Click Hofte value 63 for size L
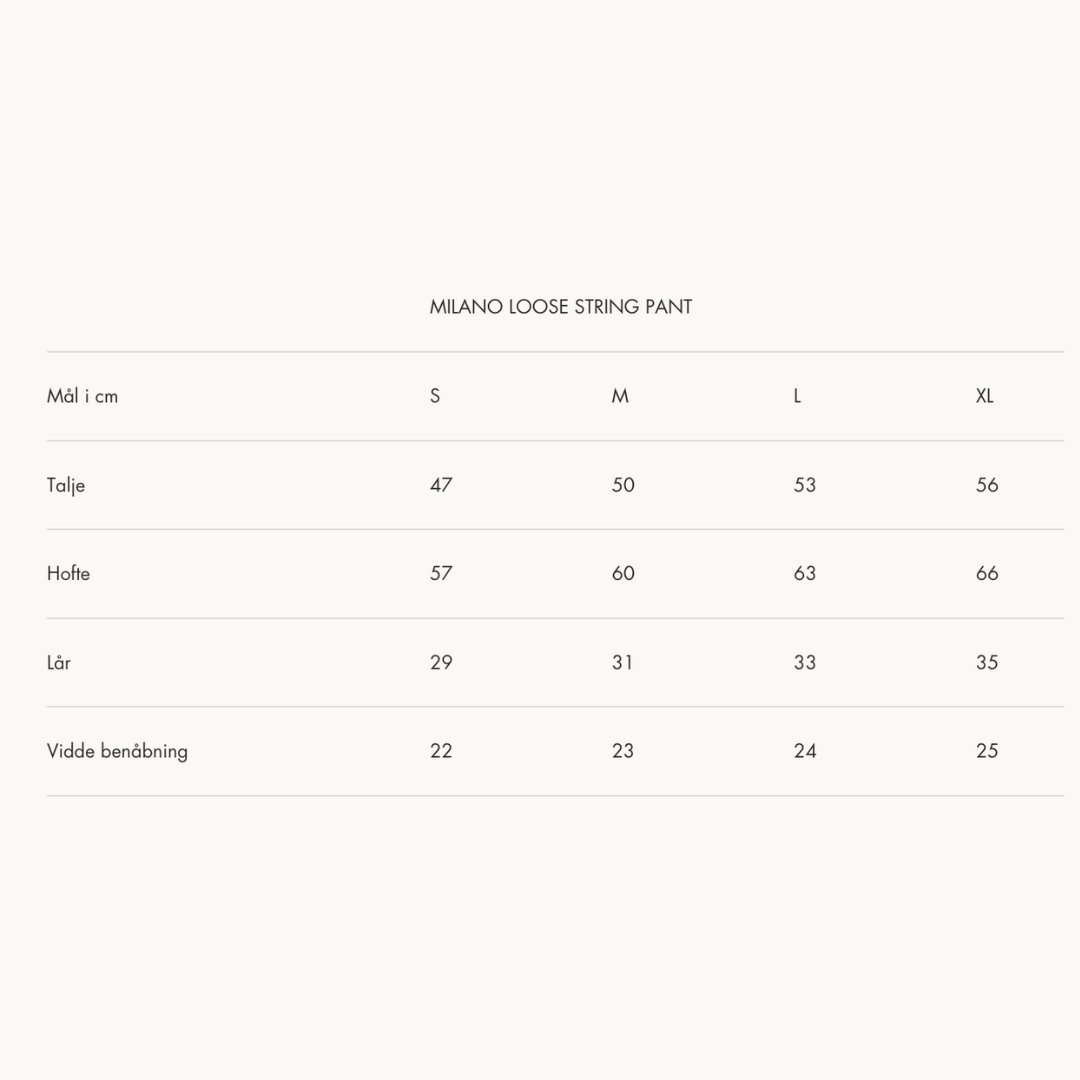The image size is (1080, 1080). [805, 573]
